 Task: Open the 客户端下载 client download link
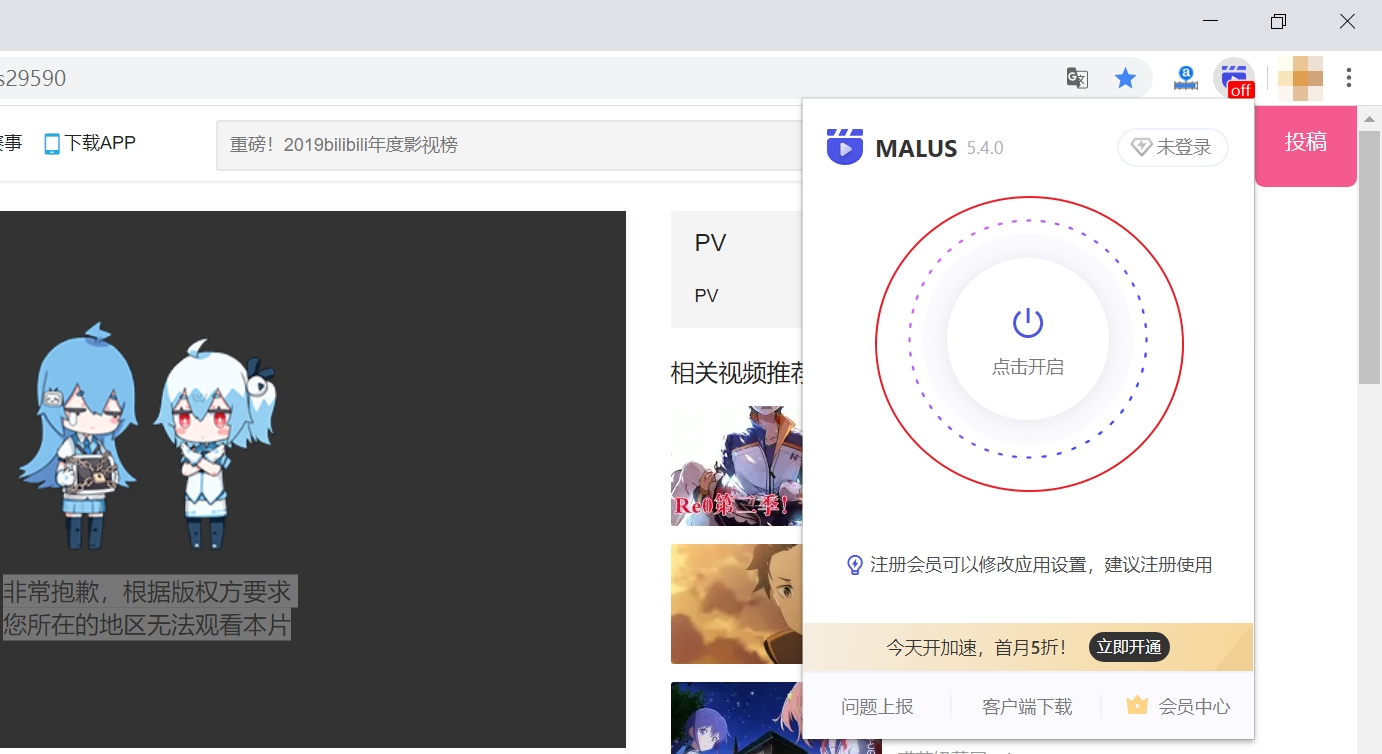pos(1027,706)
